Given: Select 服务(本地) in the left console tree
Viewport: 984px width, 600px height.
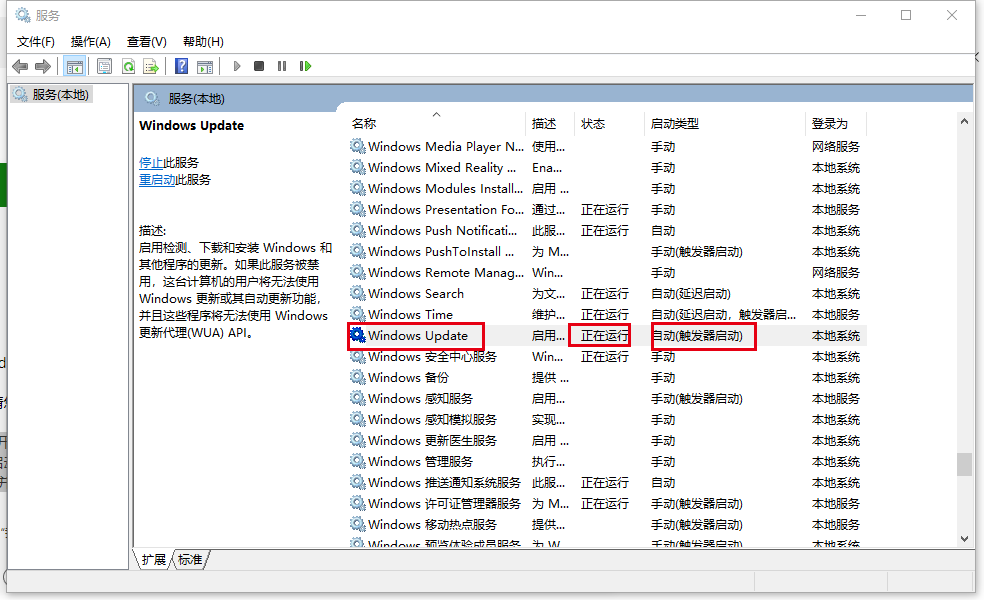Looking at the screenshot, I should tap(60, 95).
